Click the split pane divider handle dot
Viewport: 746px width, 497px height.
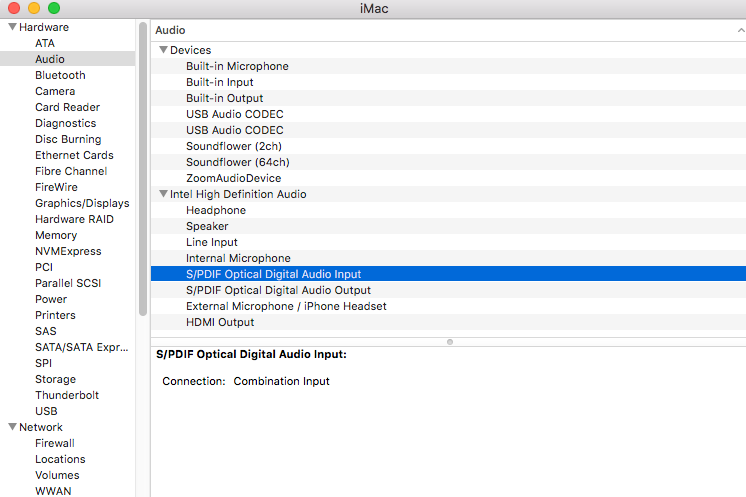pyautogui.click(x=450, y=342)
